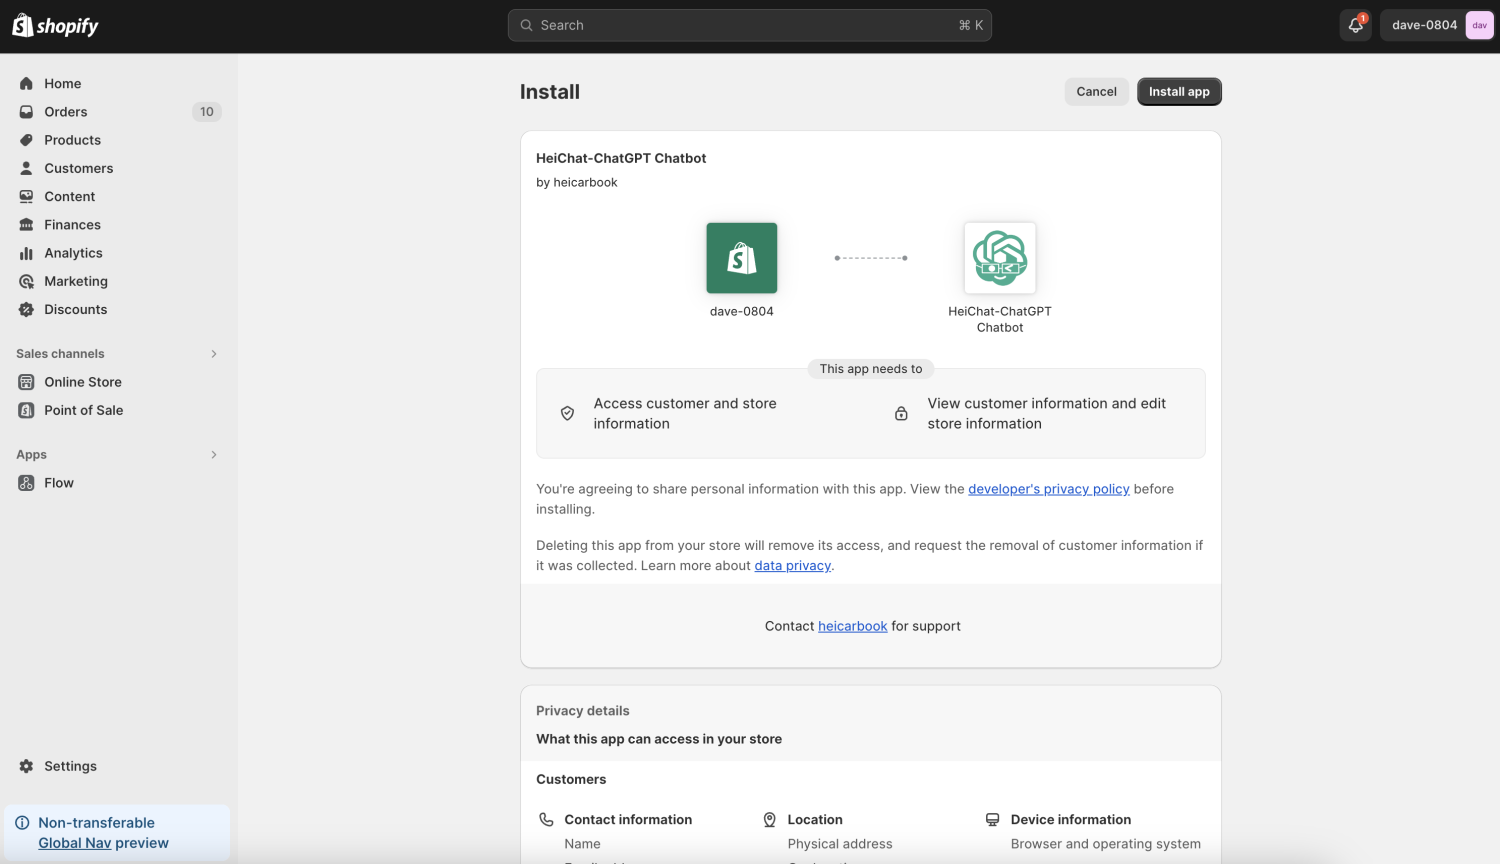
Task: Follow the heicarbook support link
Action: pyautogui.click(x=852, y=626)
